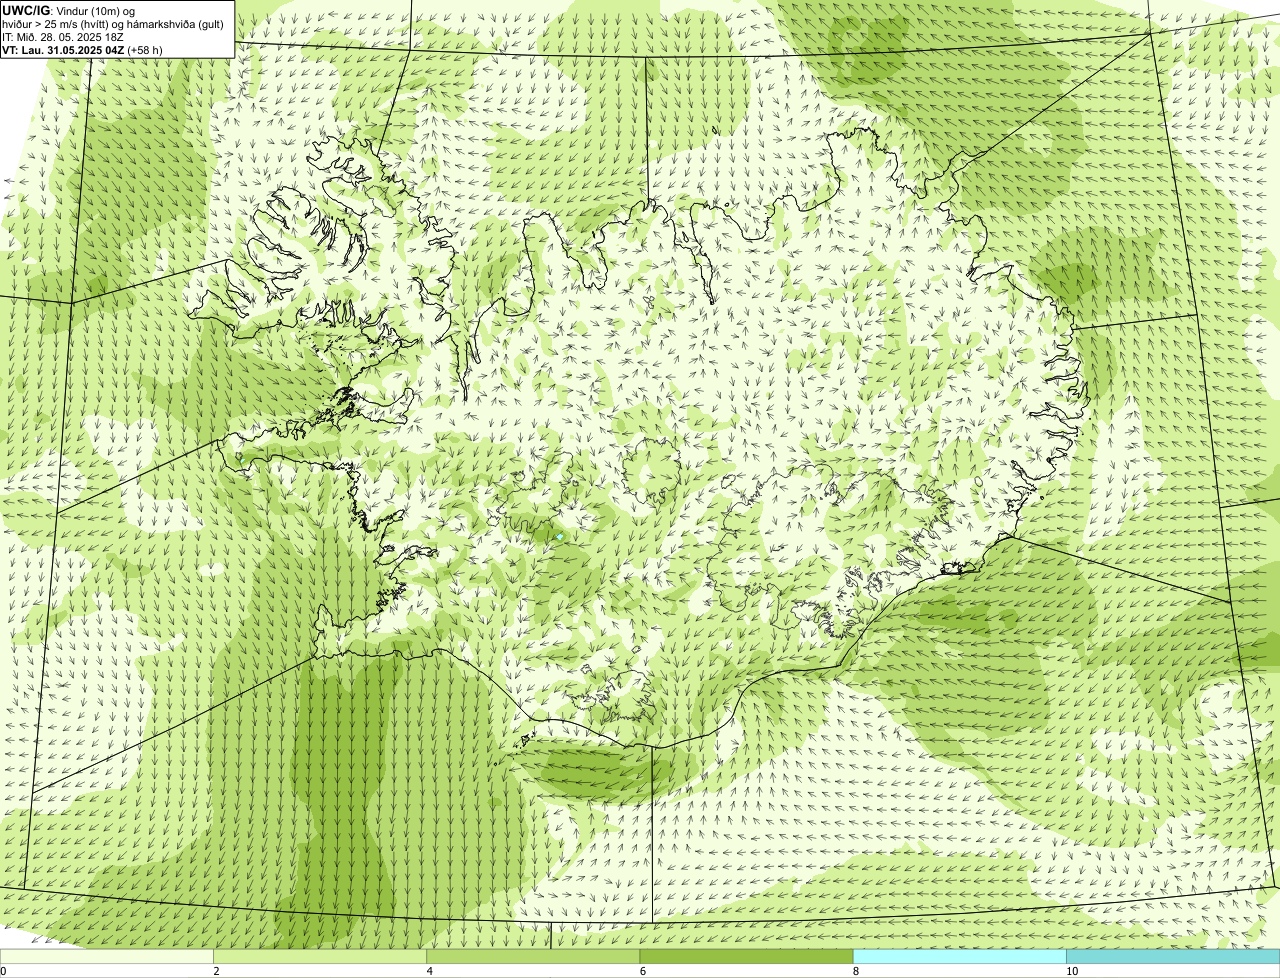1280x978 pixels.
Task: Click the '4' tick label on the scale
Action: pyautogui.click(x=429, y=971)
